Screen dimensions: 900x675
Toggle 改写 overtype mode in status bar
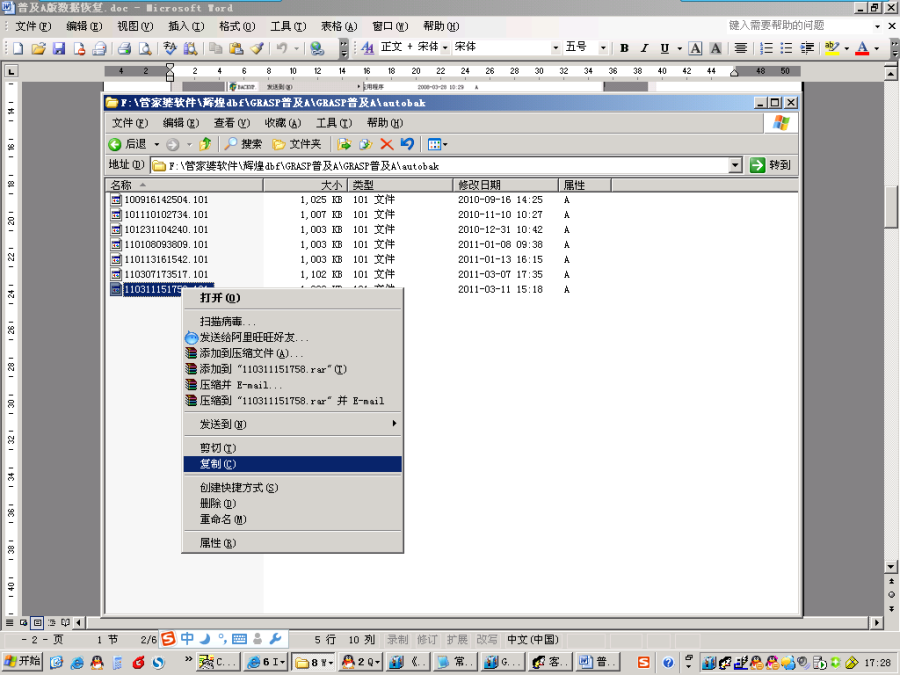(x=487, y=639)
